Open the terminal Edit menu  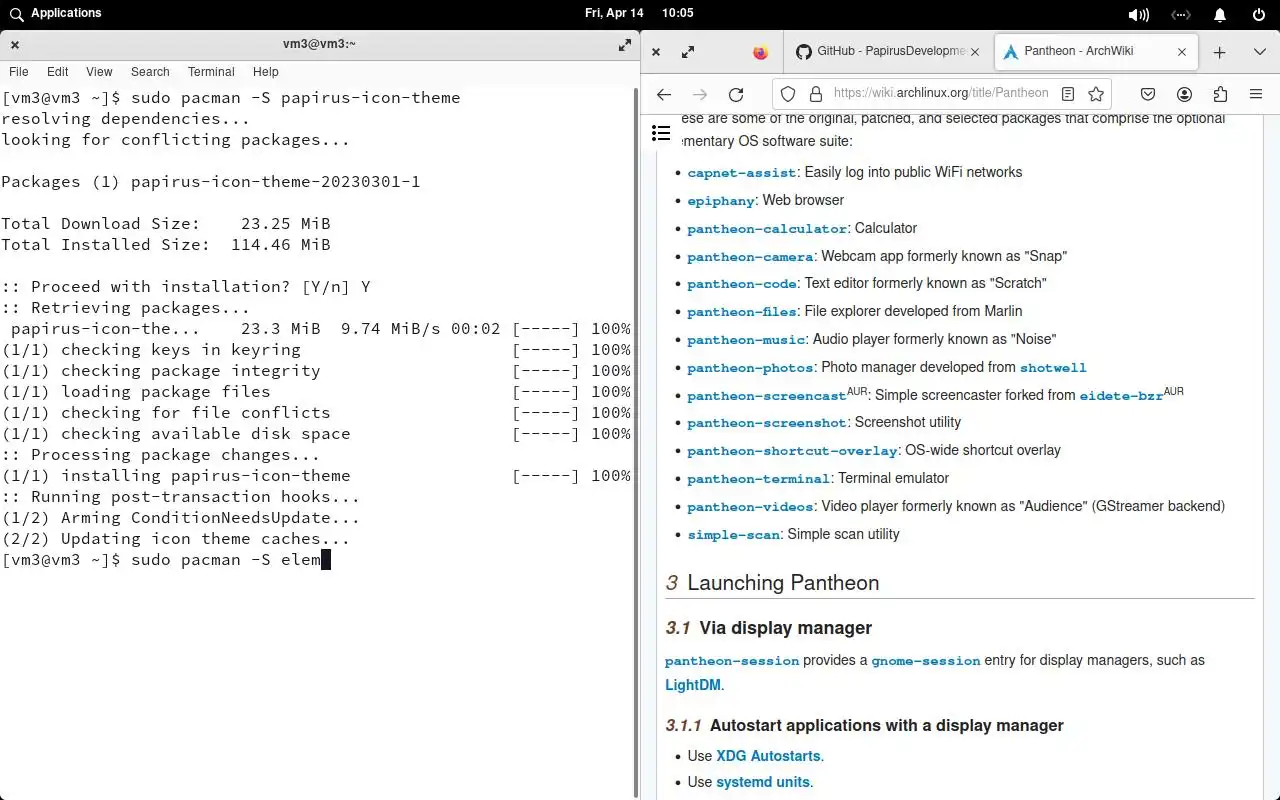[x=58, y=72]
